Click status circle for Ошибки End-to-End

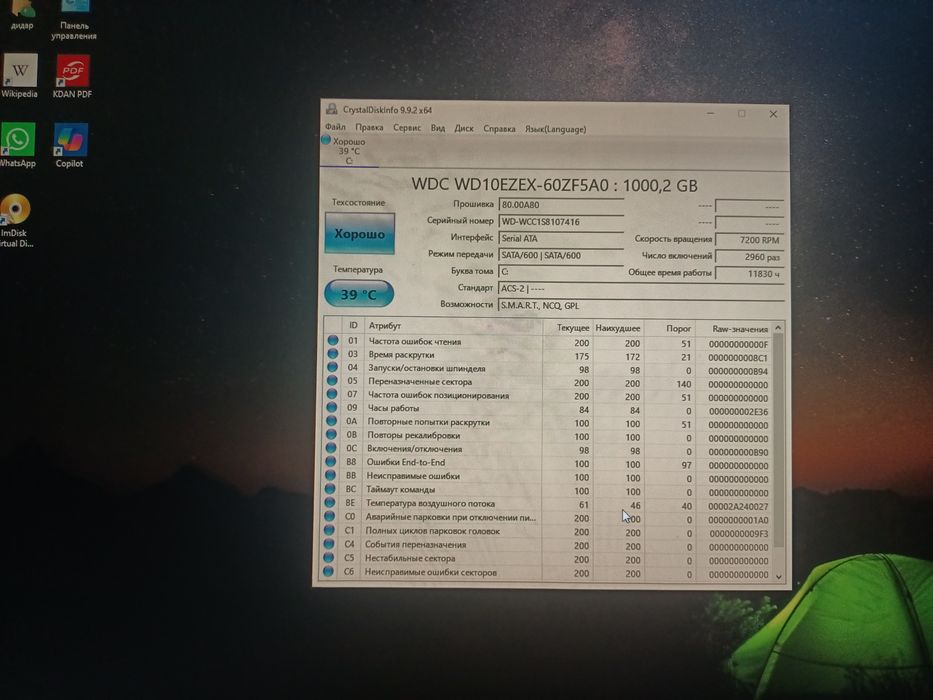click(331, 461)
